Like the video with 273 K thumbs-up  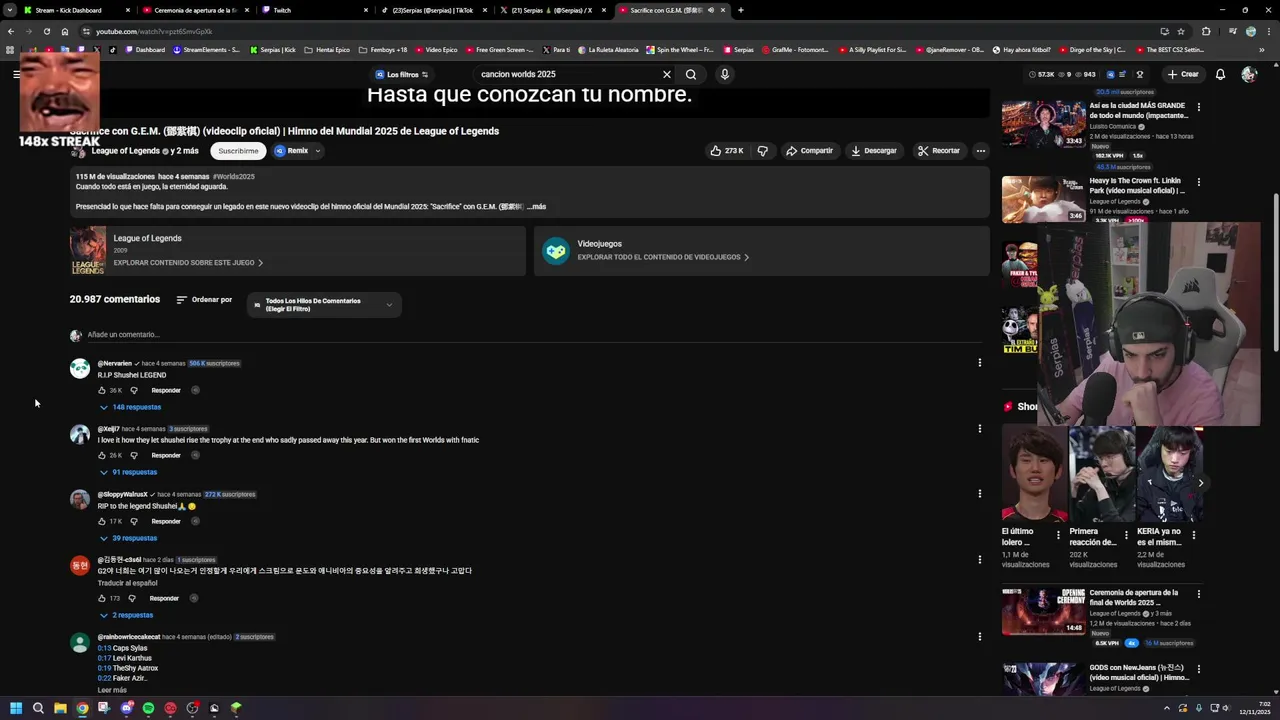pyautogui.click(x=727, y=151)
